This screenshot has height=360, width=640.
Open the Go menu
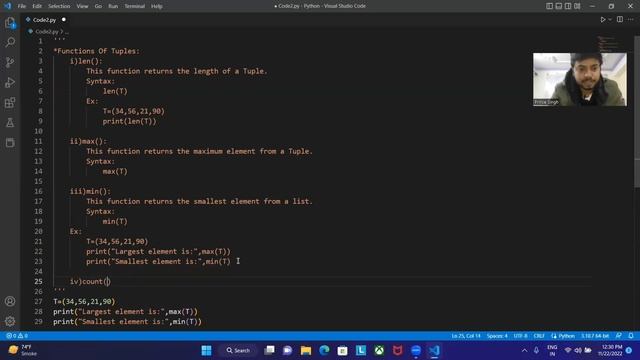point(98,6)
